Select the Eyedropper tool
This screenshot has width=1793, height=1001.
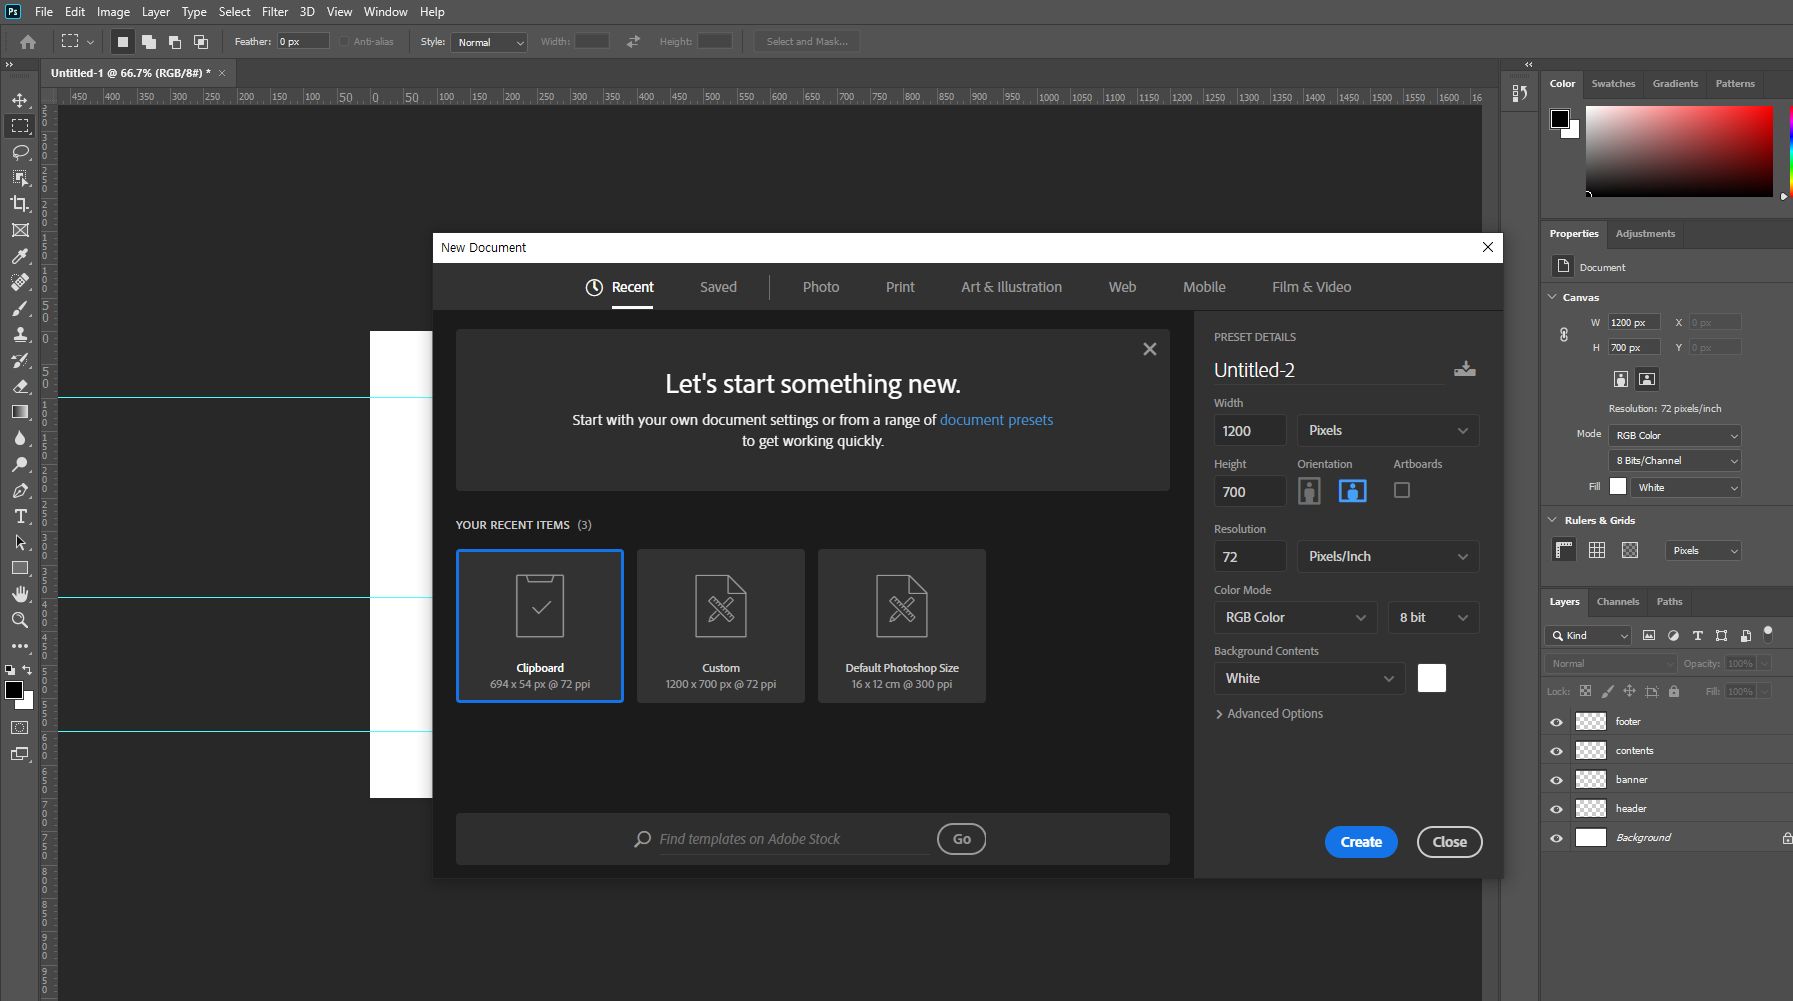(x=20, y=256)
